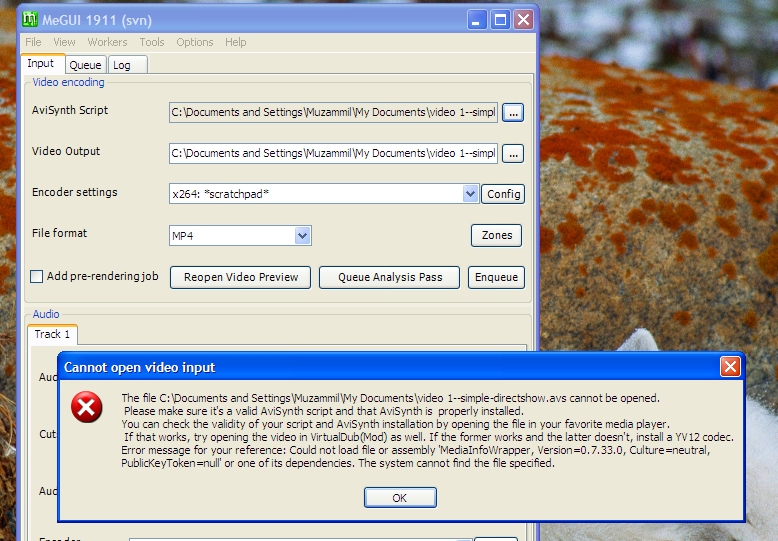Switch to the Queue tab
Viewport: 778px width, 541px height.
pyautogui.click(x=85, y=65)
